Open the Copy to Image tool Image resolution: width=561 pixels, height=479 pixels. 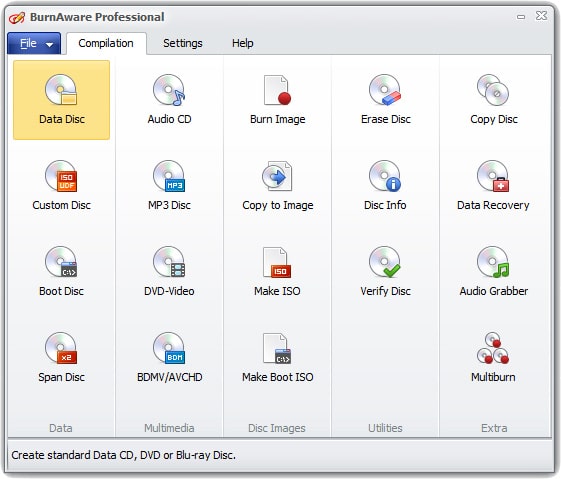pos(277,186)
